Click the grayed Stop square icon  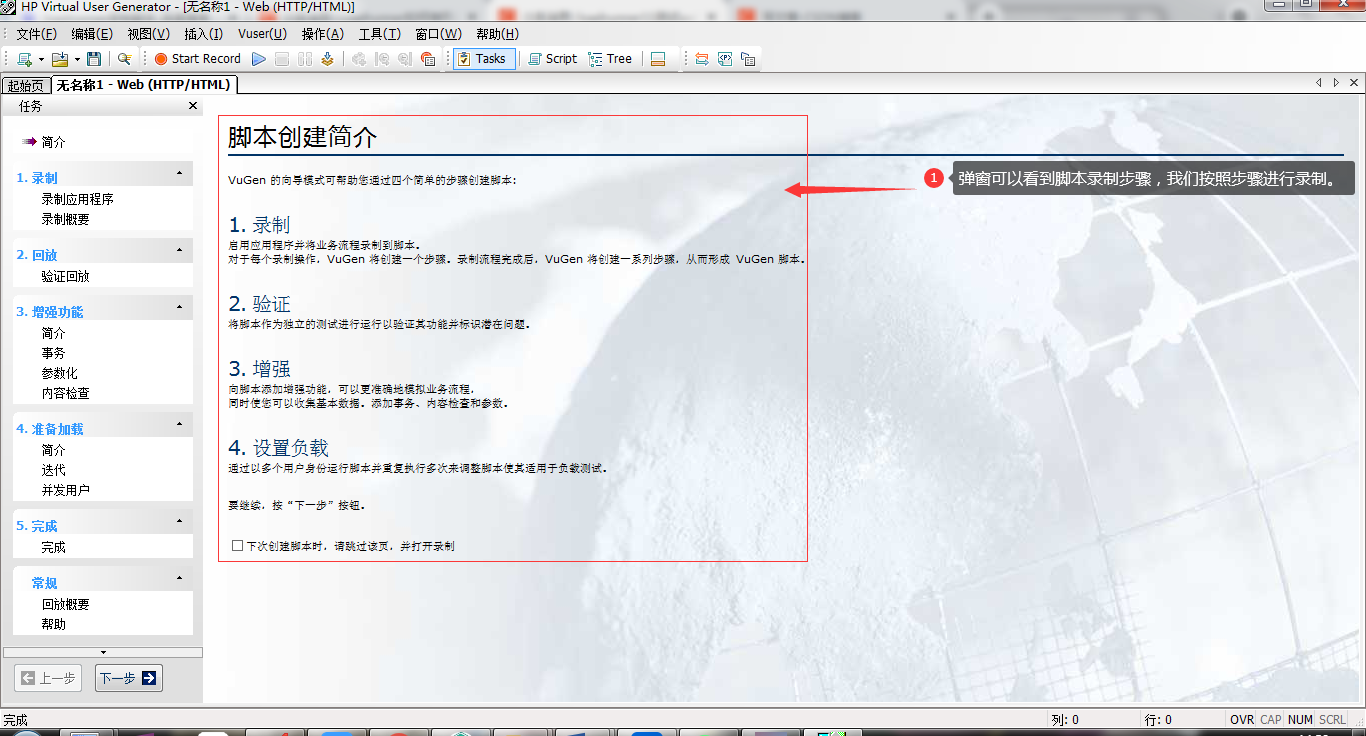282,59
